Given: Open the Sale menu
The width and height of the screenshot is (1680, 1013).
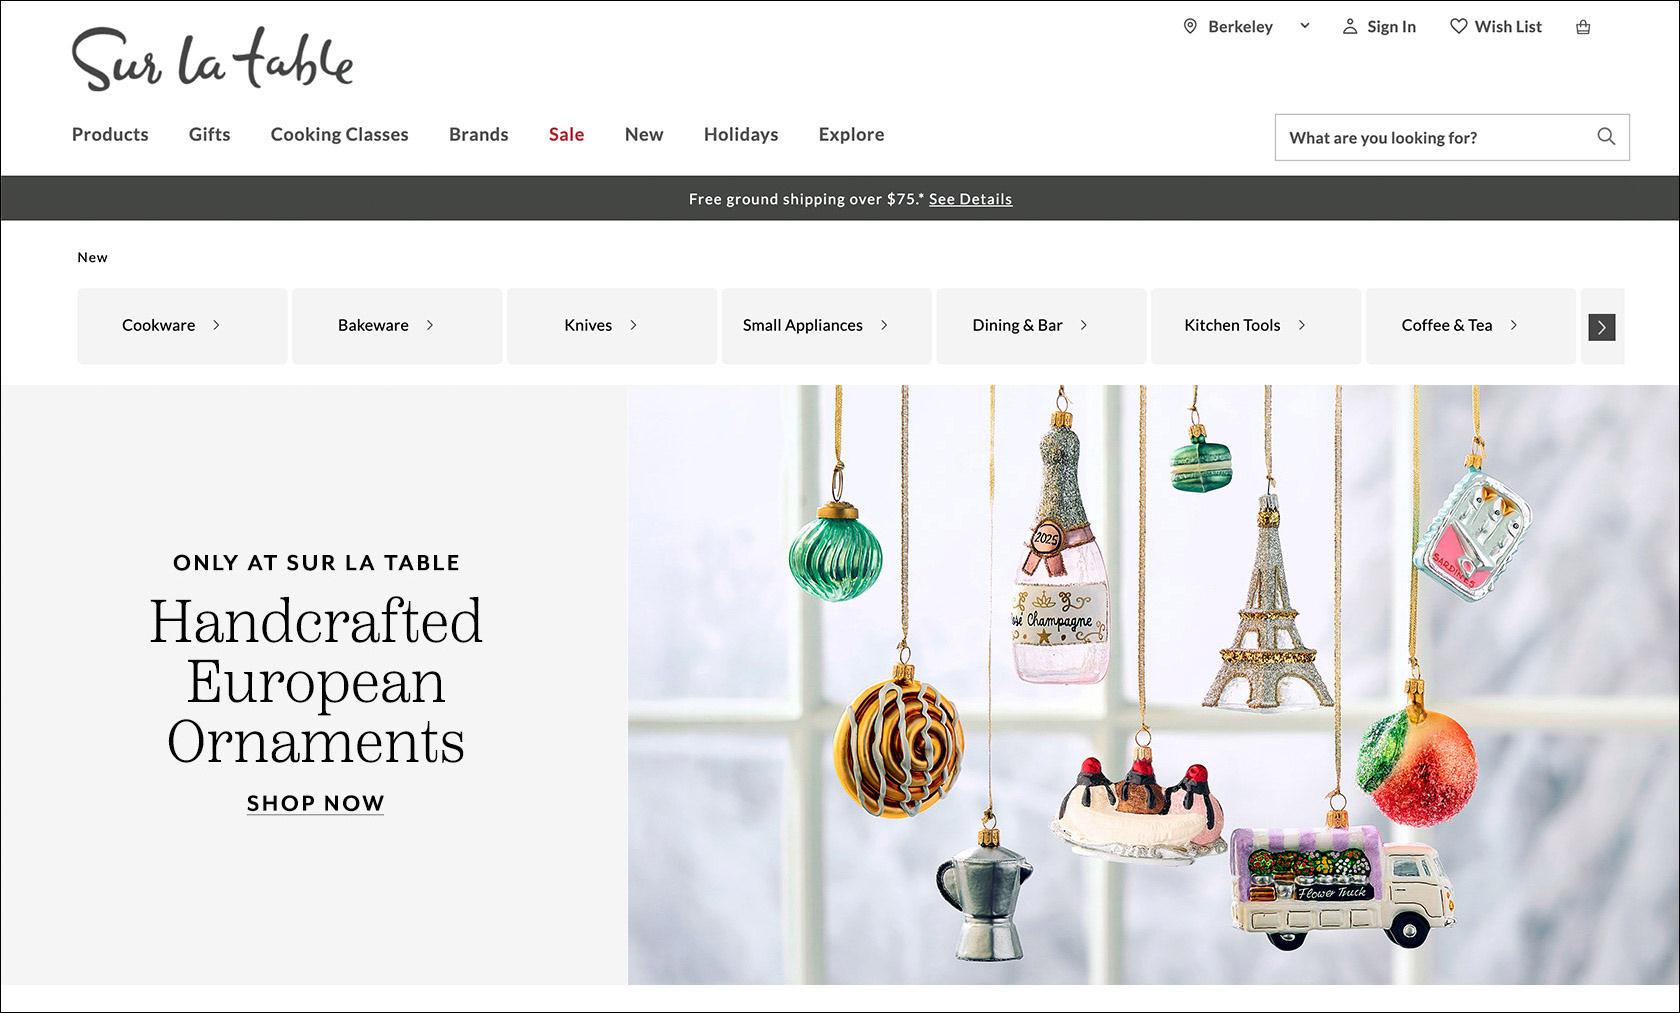Looking at the screenshot, I should (566, 134).
